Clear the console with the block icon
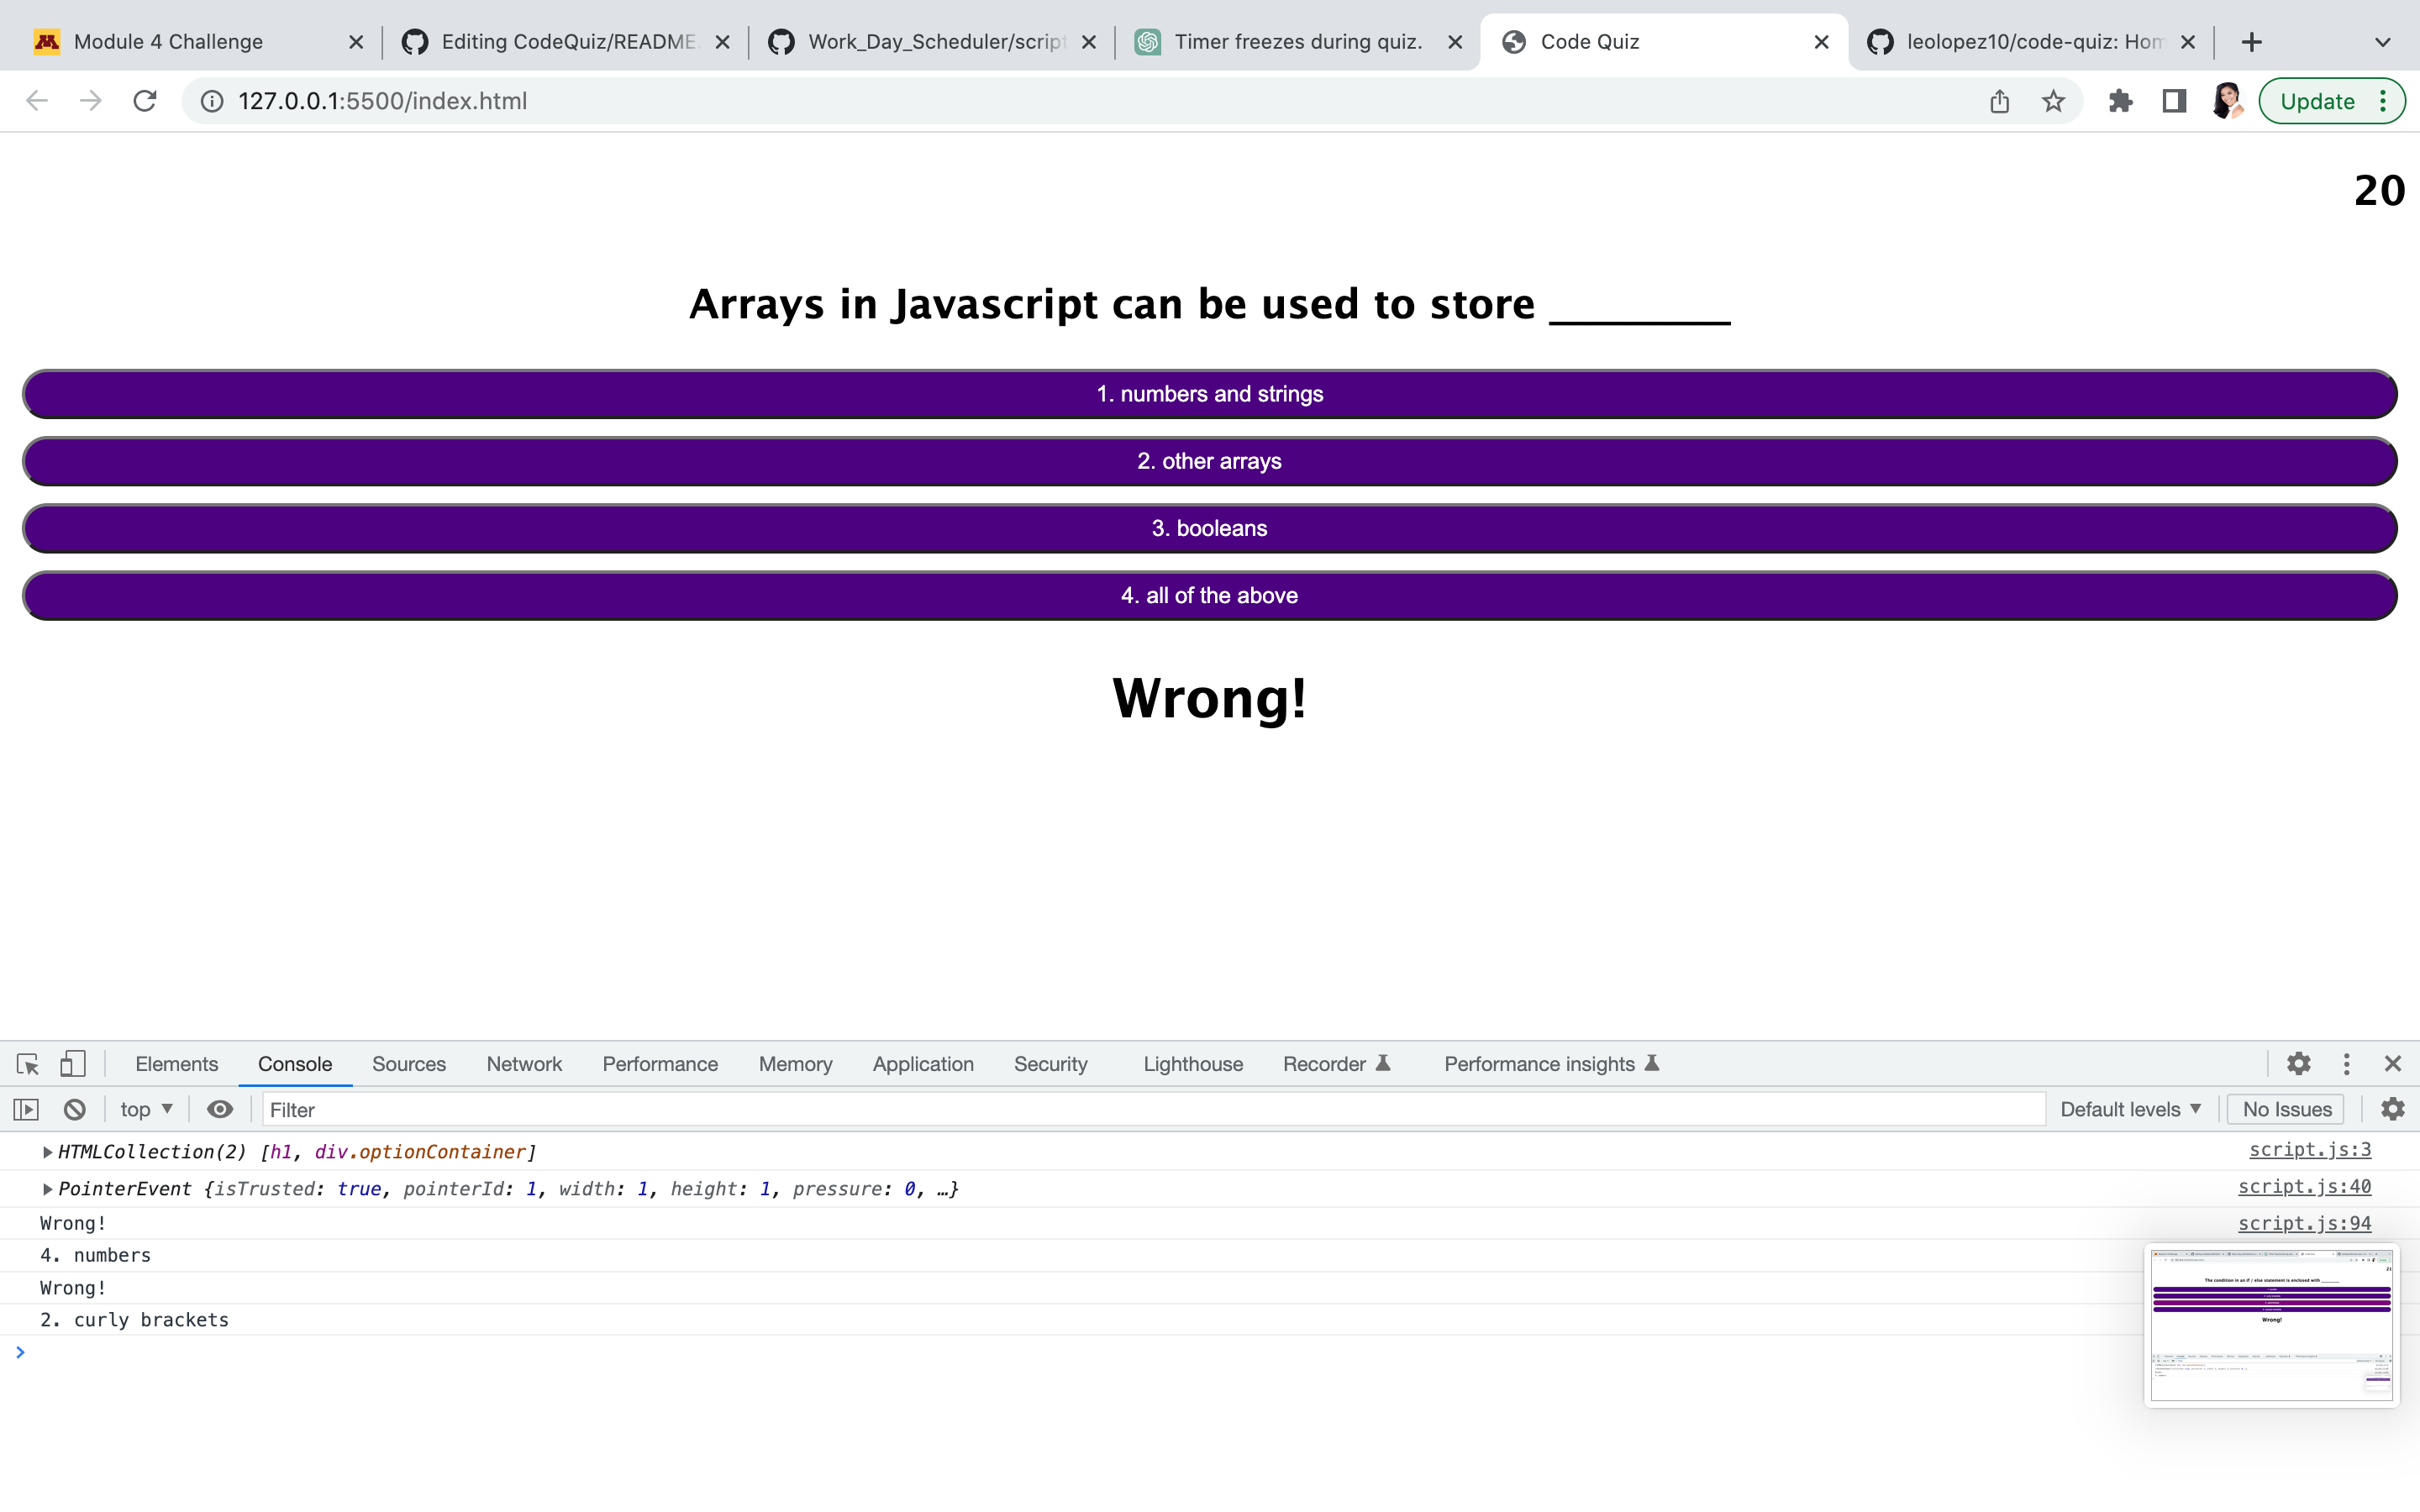This screenshot has height=1512, width=2420. tap(75, 1109)
